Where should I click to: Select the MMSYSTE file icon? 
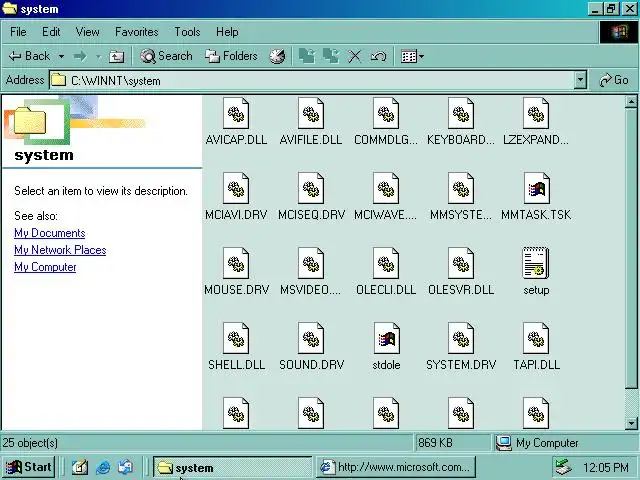tap(461, 188)
